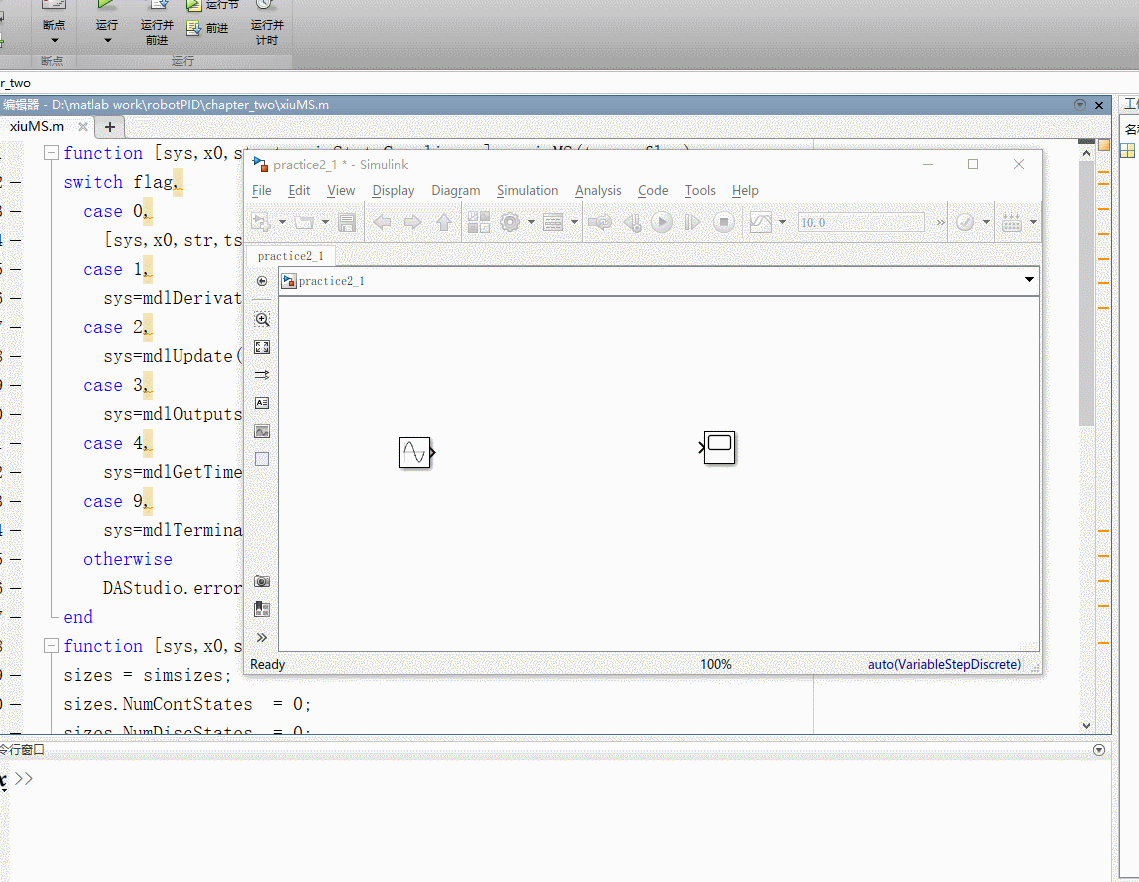Expand the palette double-chevron at bottom
This screenshot has height=882, width=1139.
point(262,638)
